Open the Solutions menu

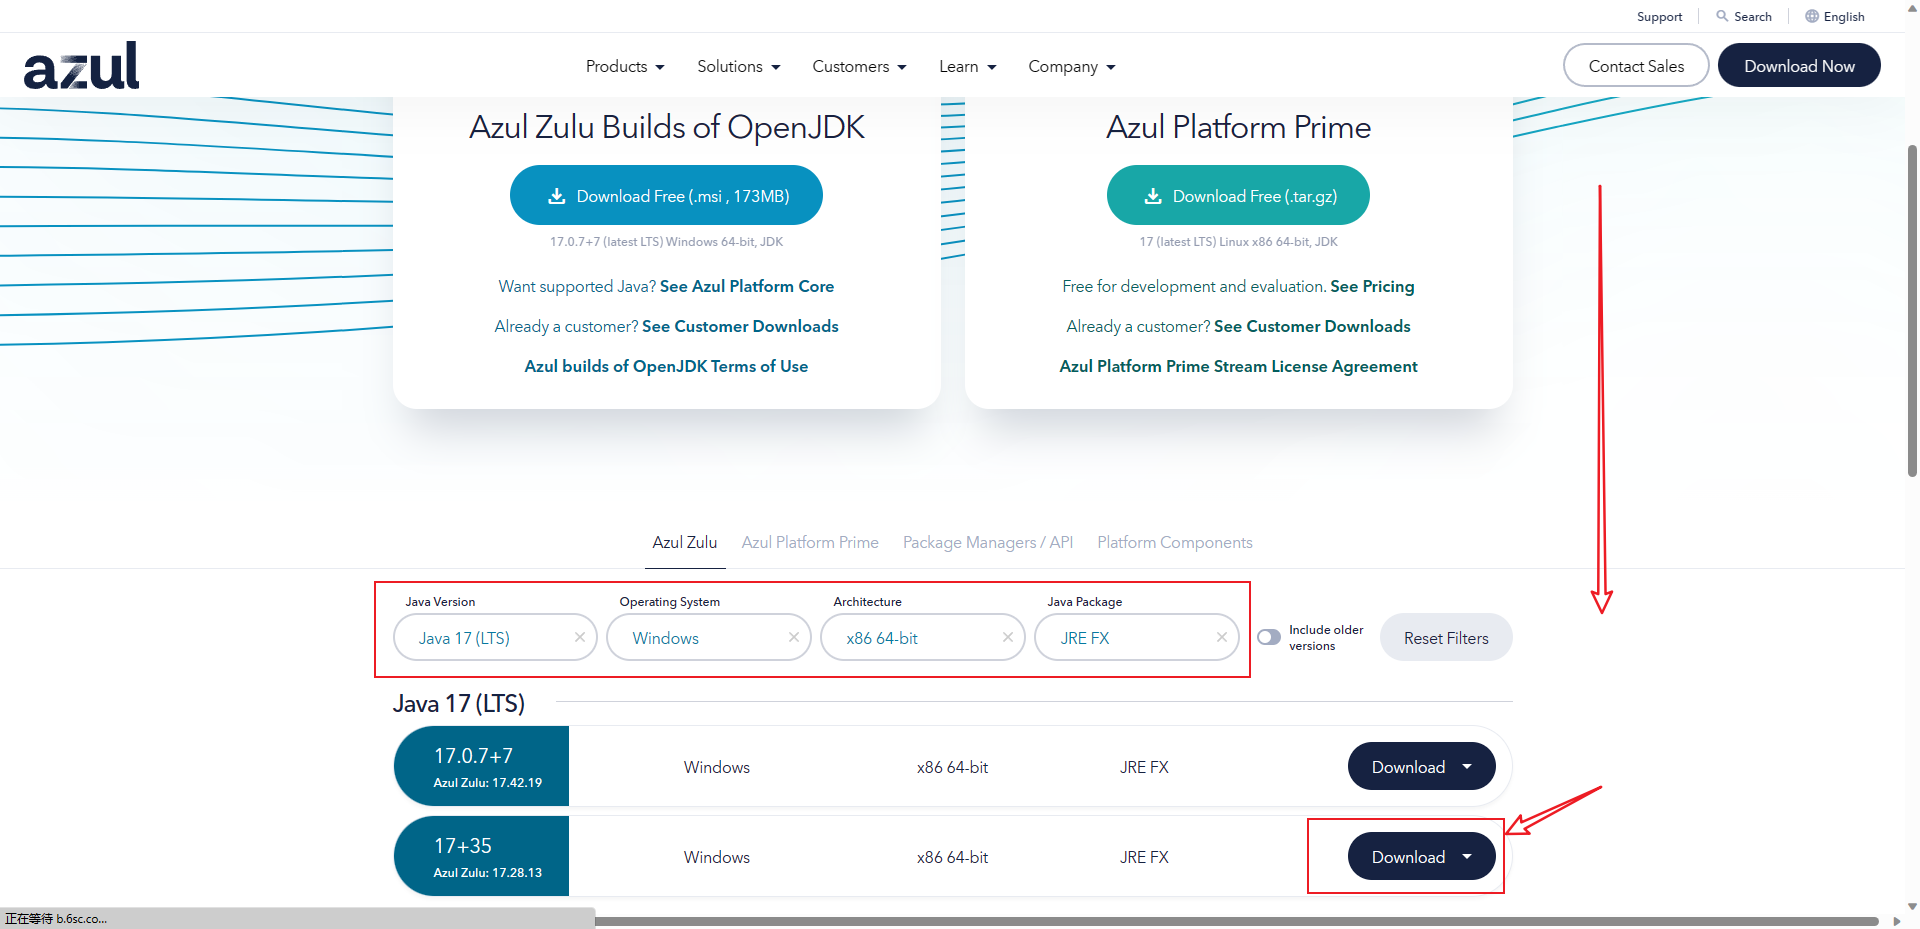739,66
